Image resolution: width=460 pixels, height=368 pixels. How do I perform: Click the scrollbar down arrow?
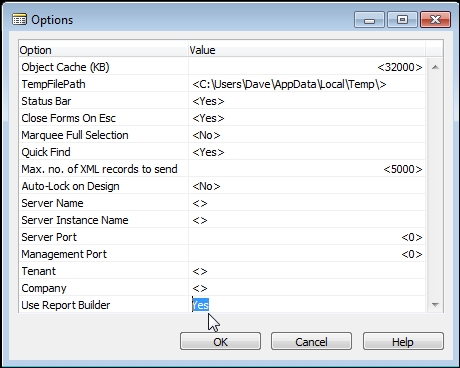(x=435, y=304)
